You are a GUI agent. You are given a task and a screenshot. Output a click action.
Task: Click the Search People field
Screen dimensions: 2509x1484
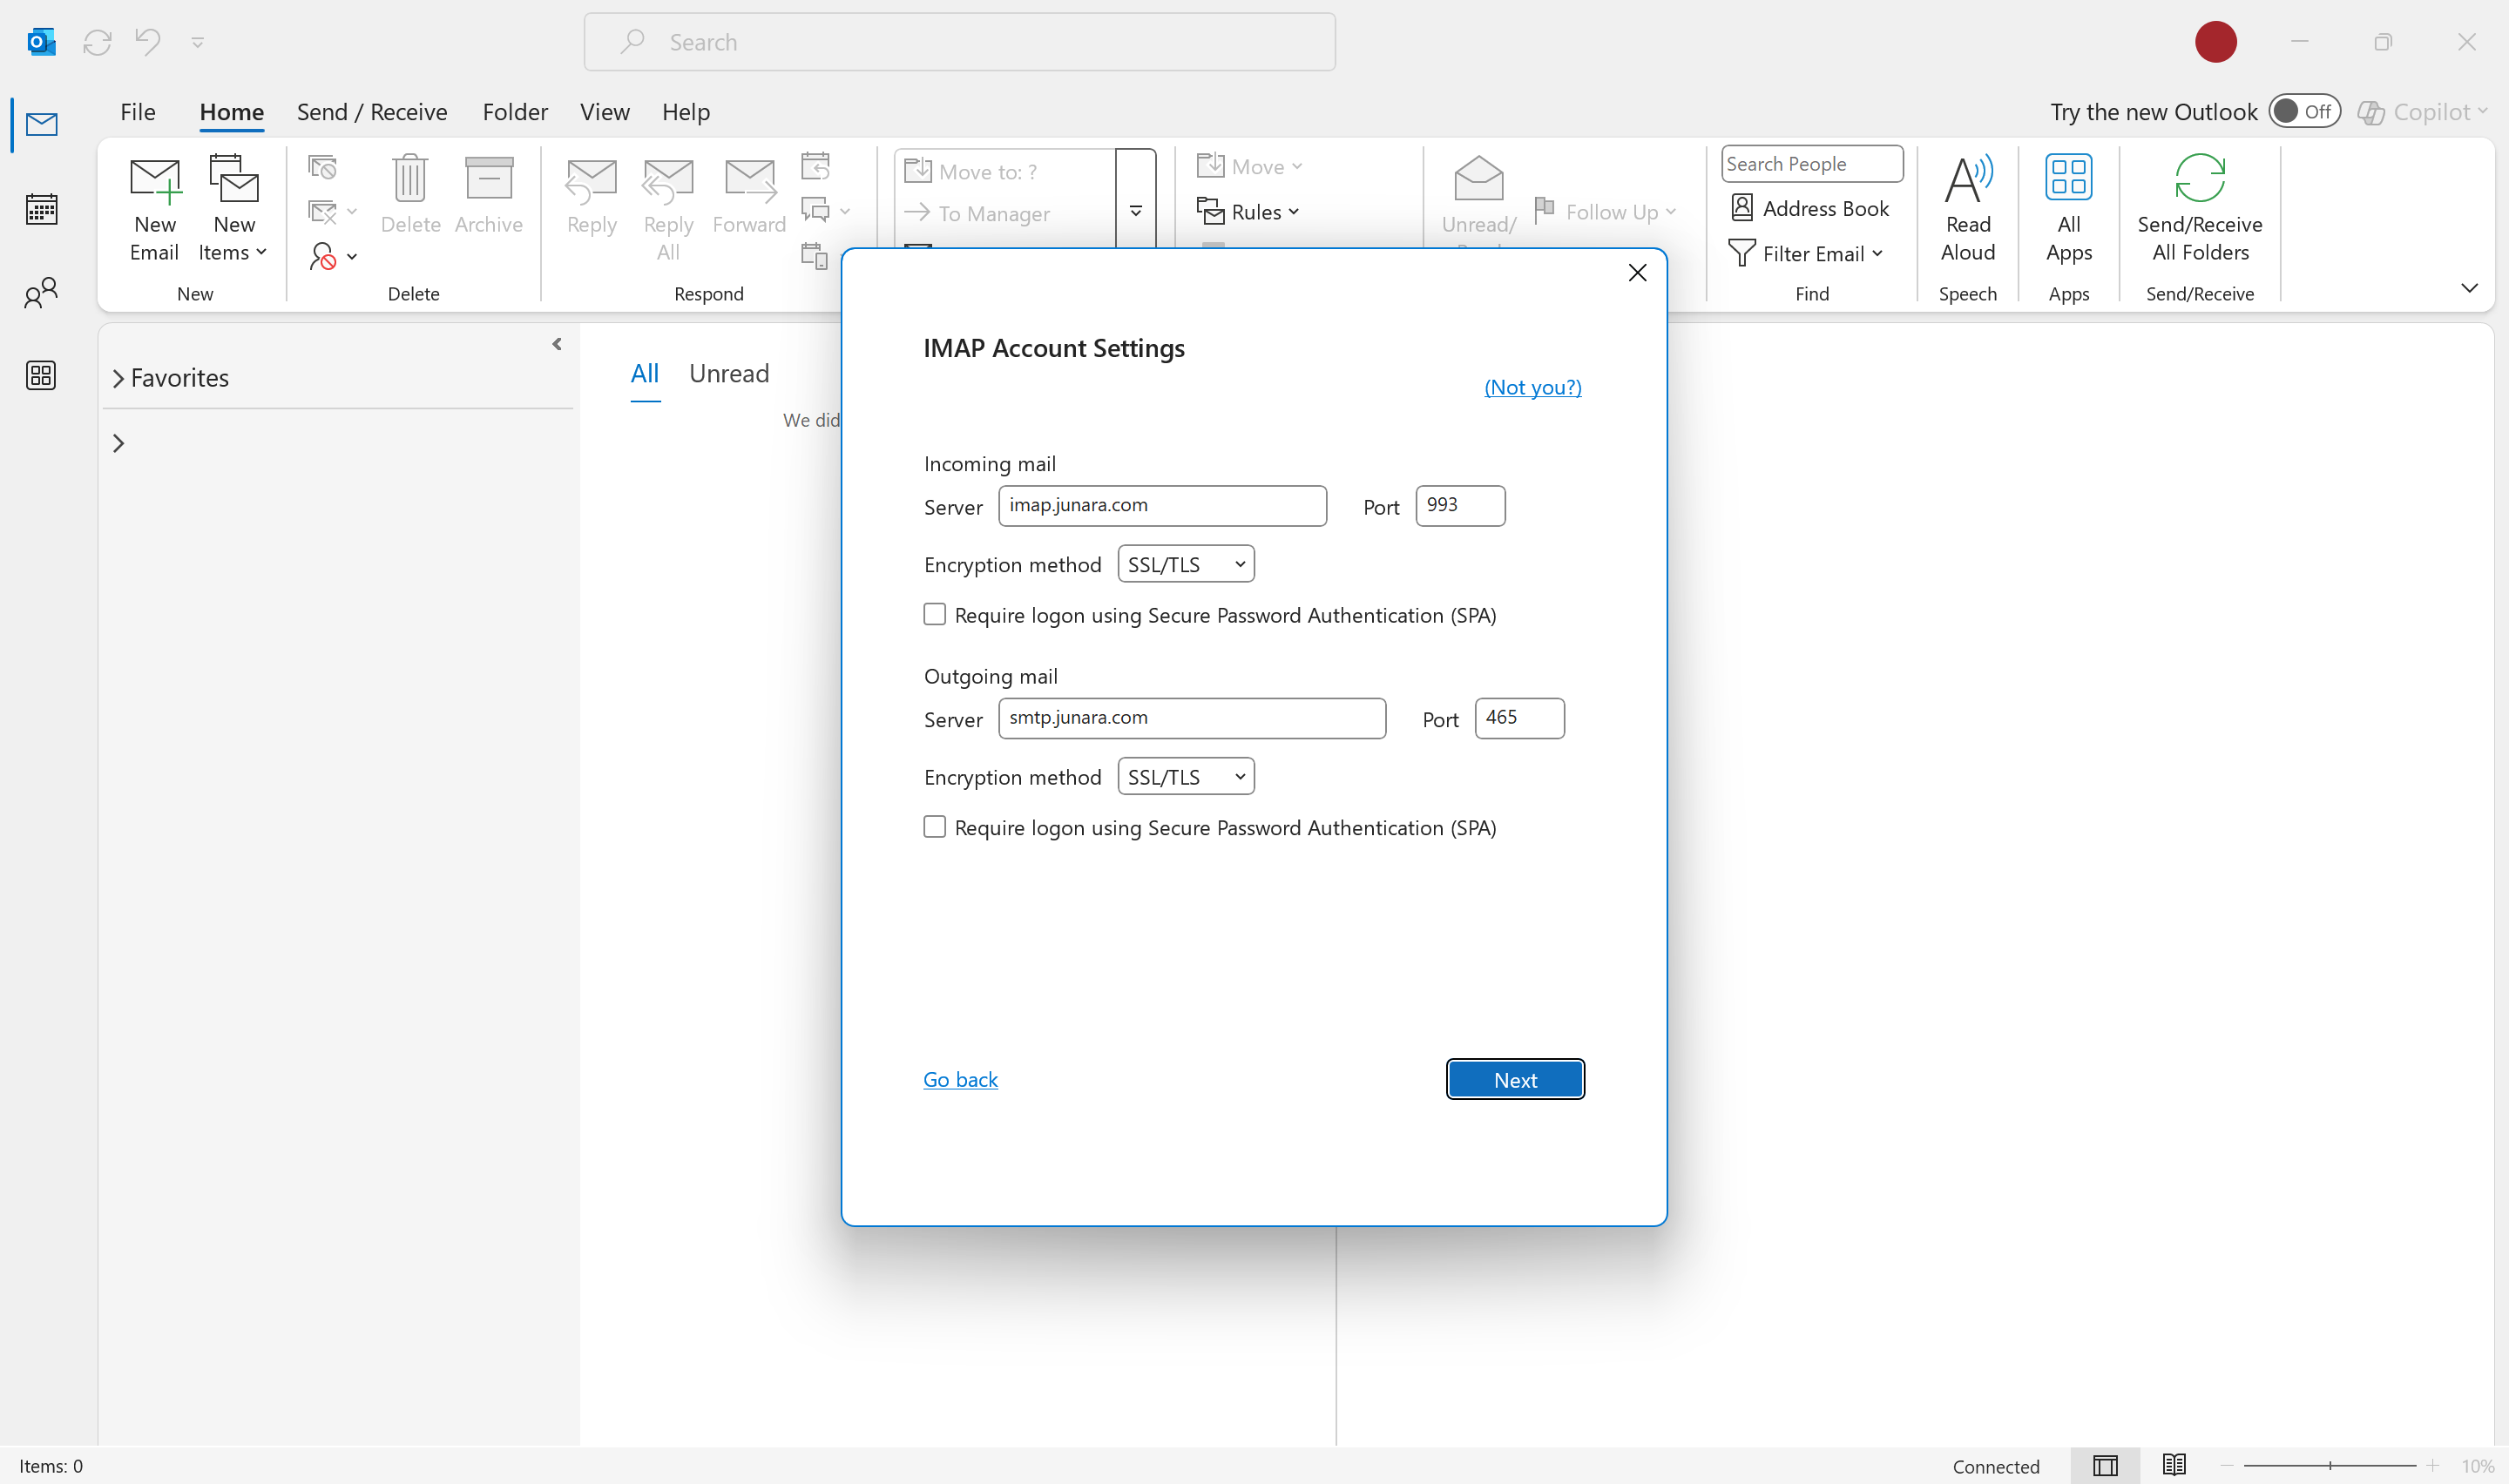pos(1811,164)
